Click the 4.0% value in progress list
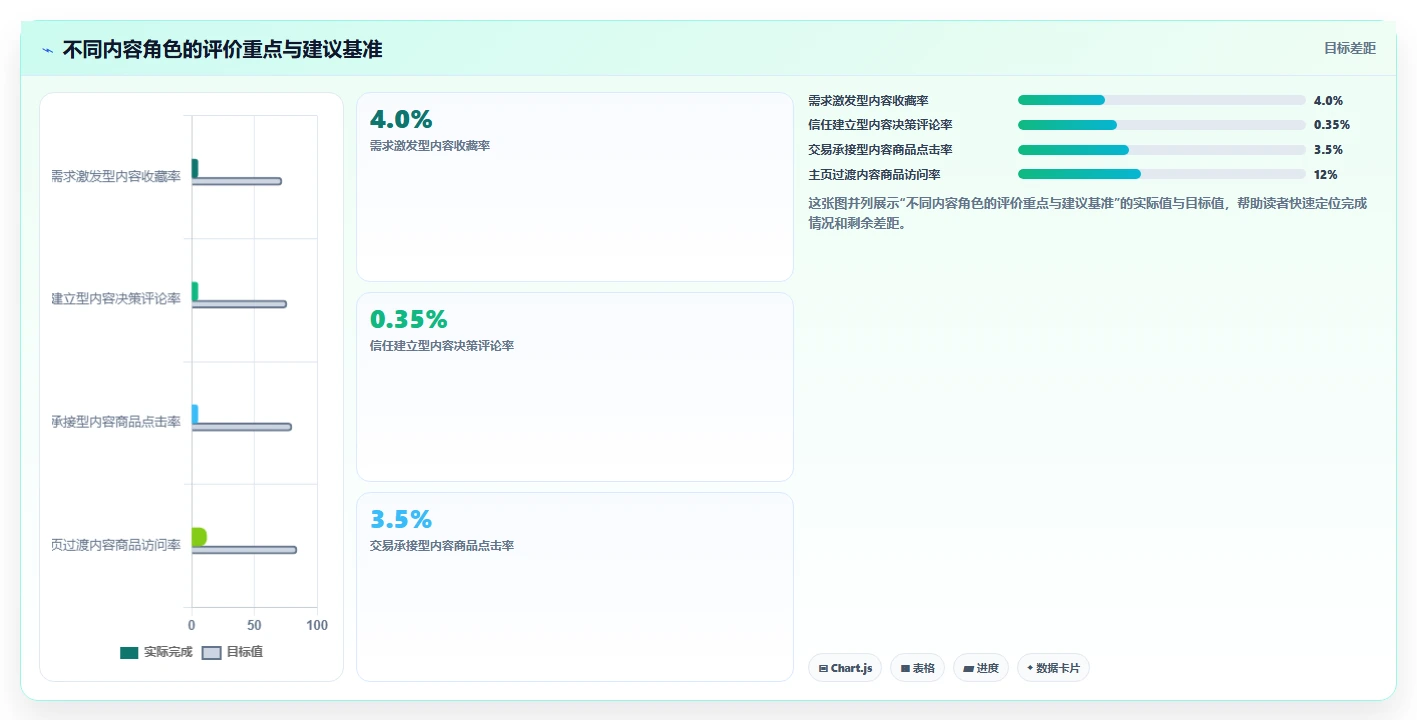 click(1328, 101)
